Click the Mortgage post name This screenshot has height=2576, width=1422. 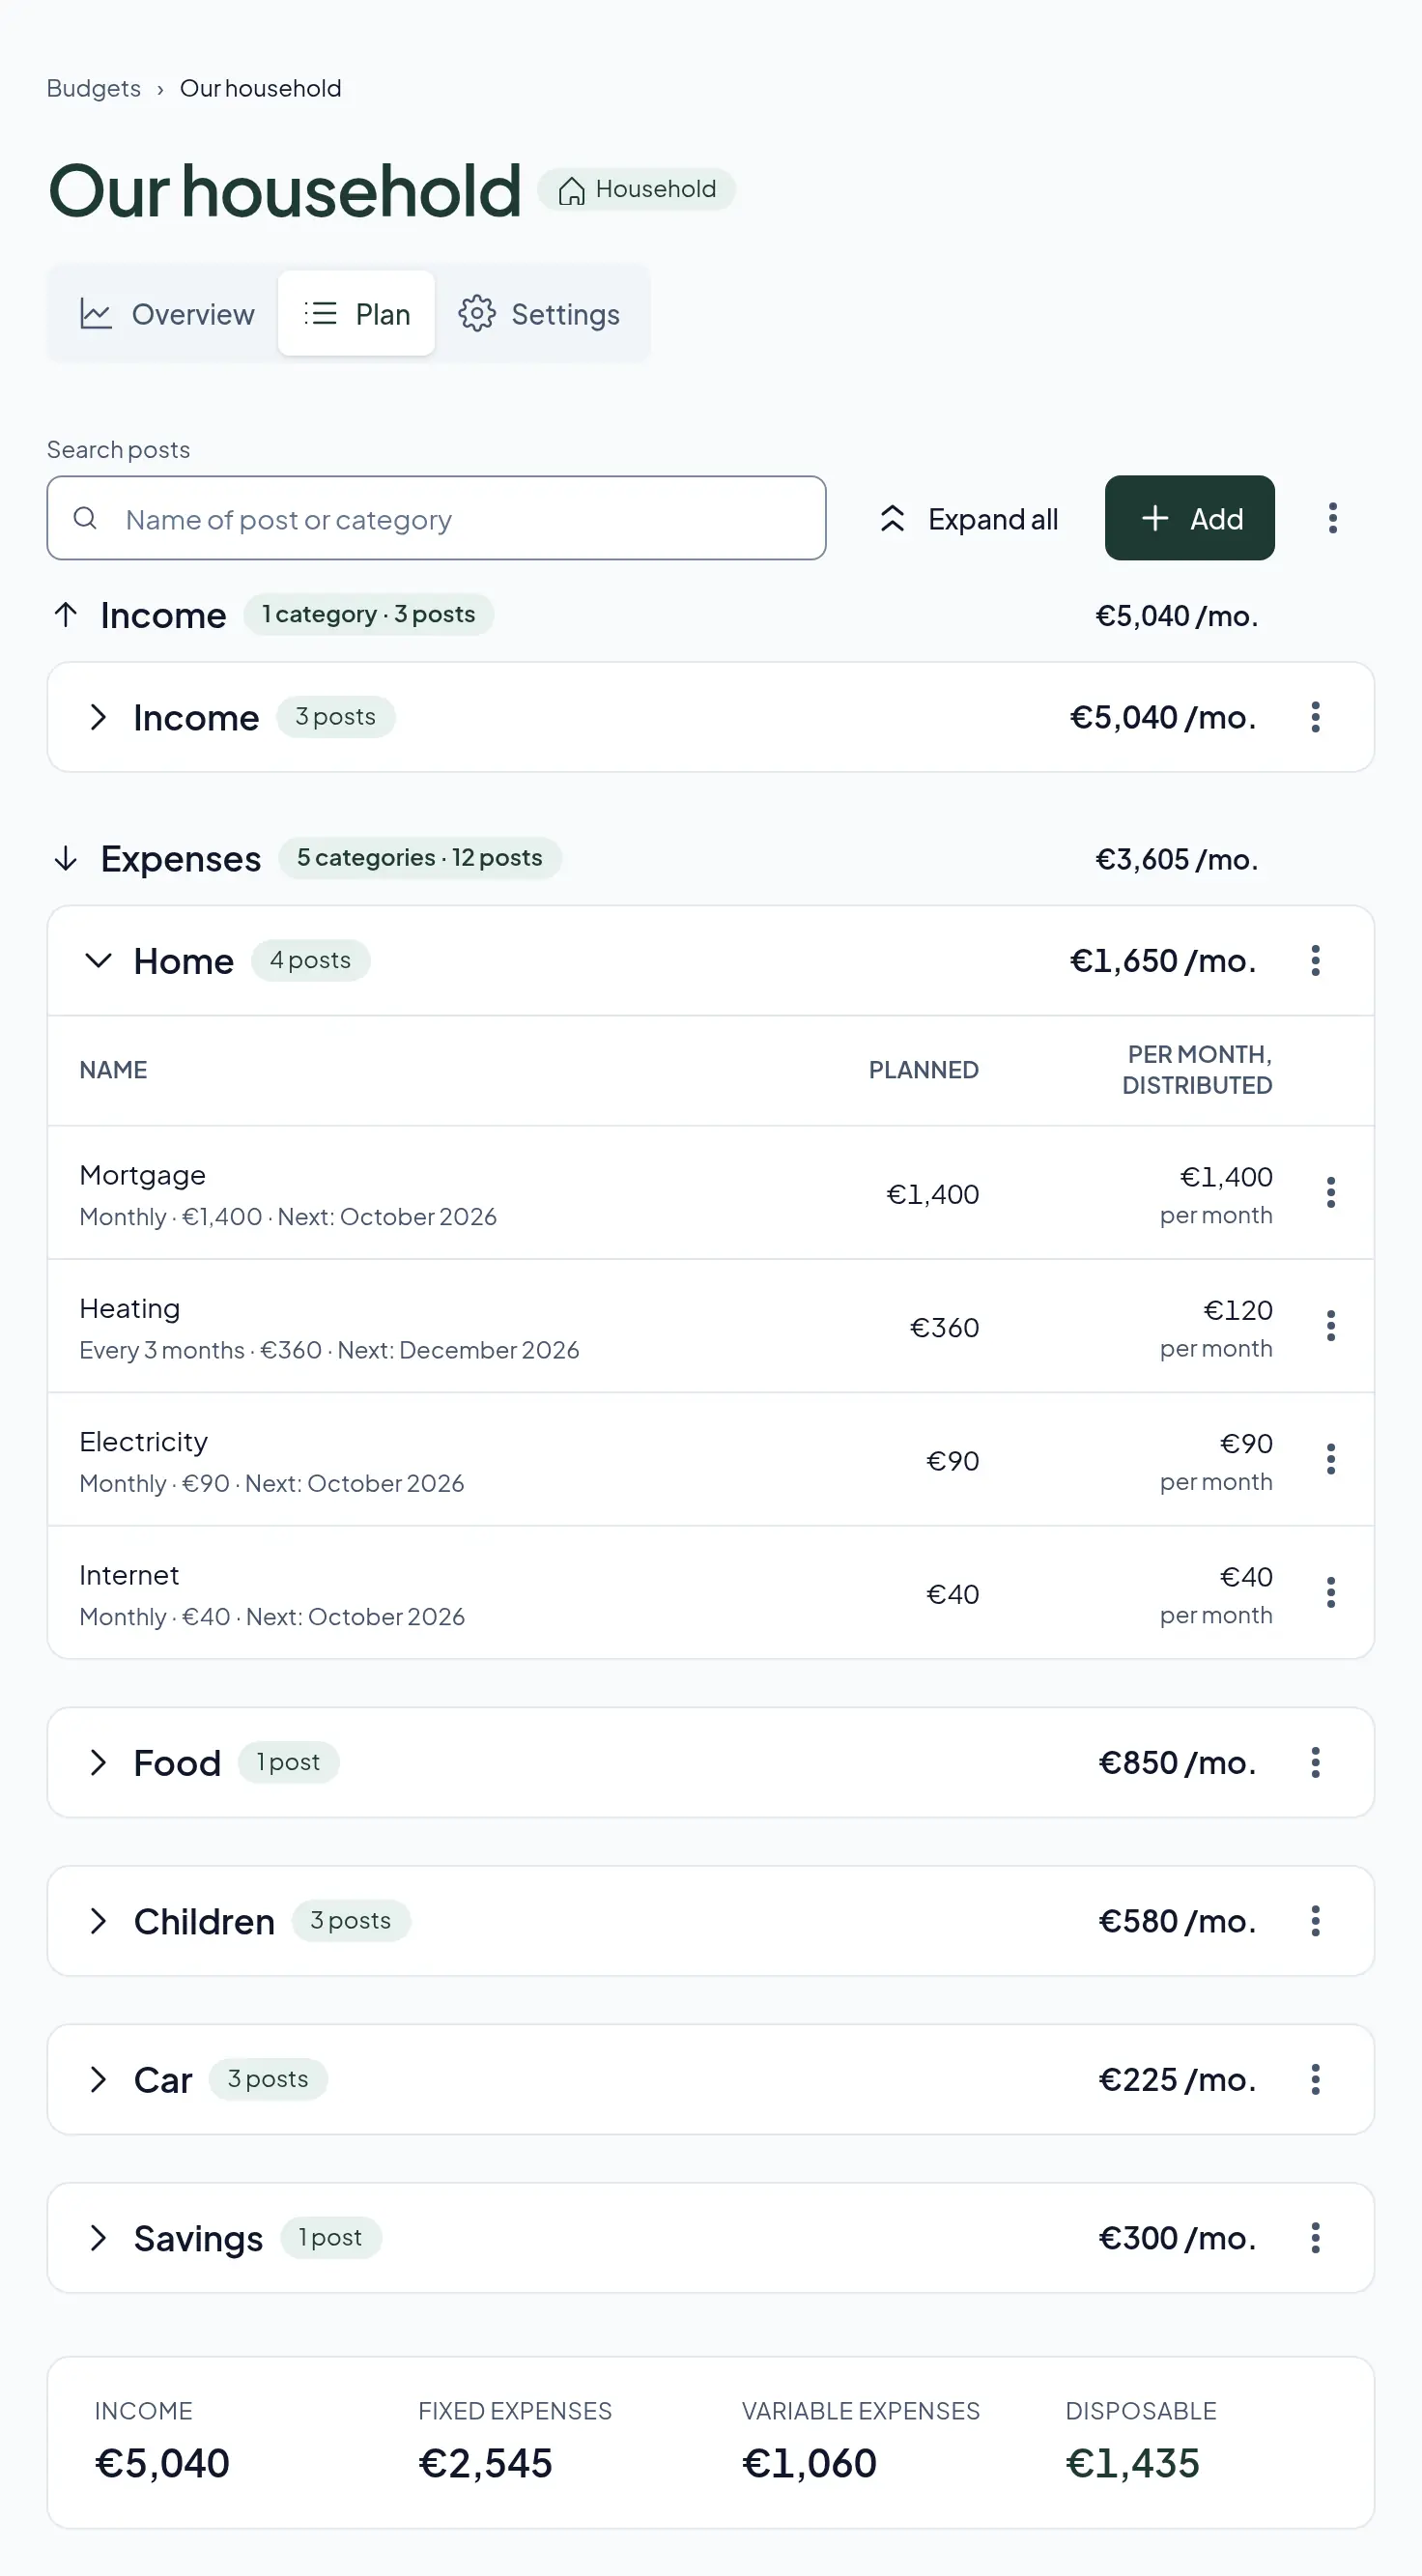click(x=142, y=1175)
